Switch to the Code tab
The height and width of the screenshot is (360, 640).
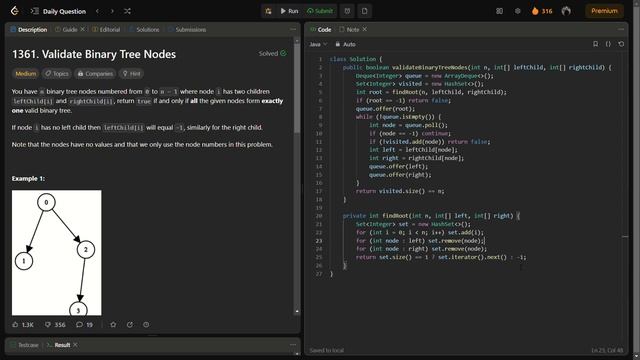321,29
